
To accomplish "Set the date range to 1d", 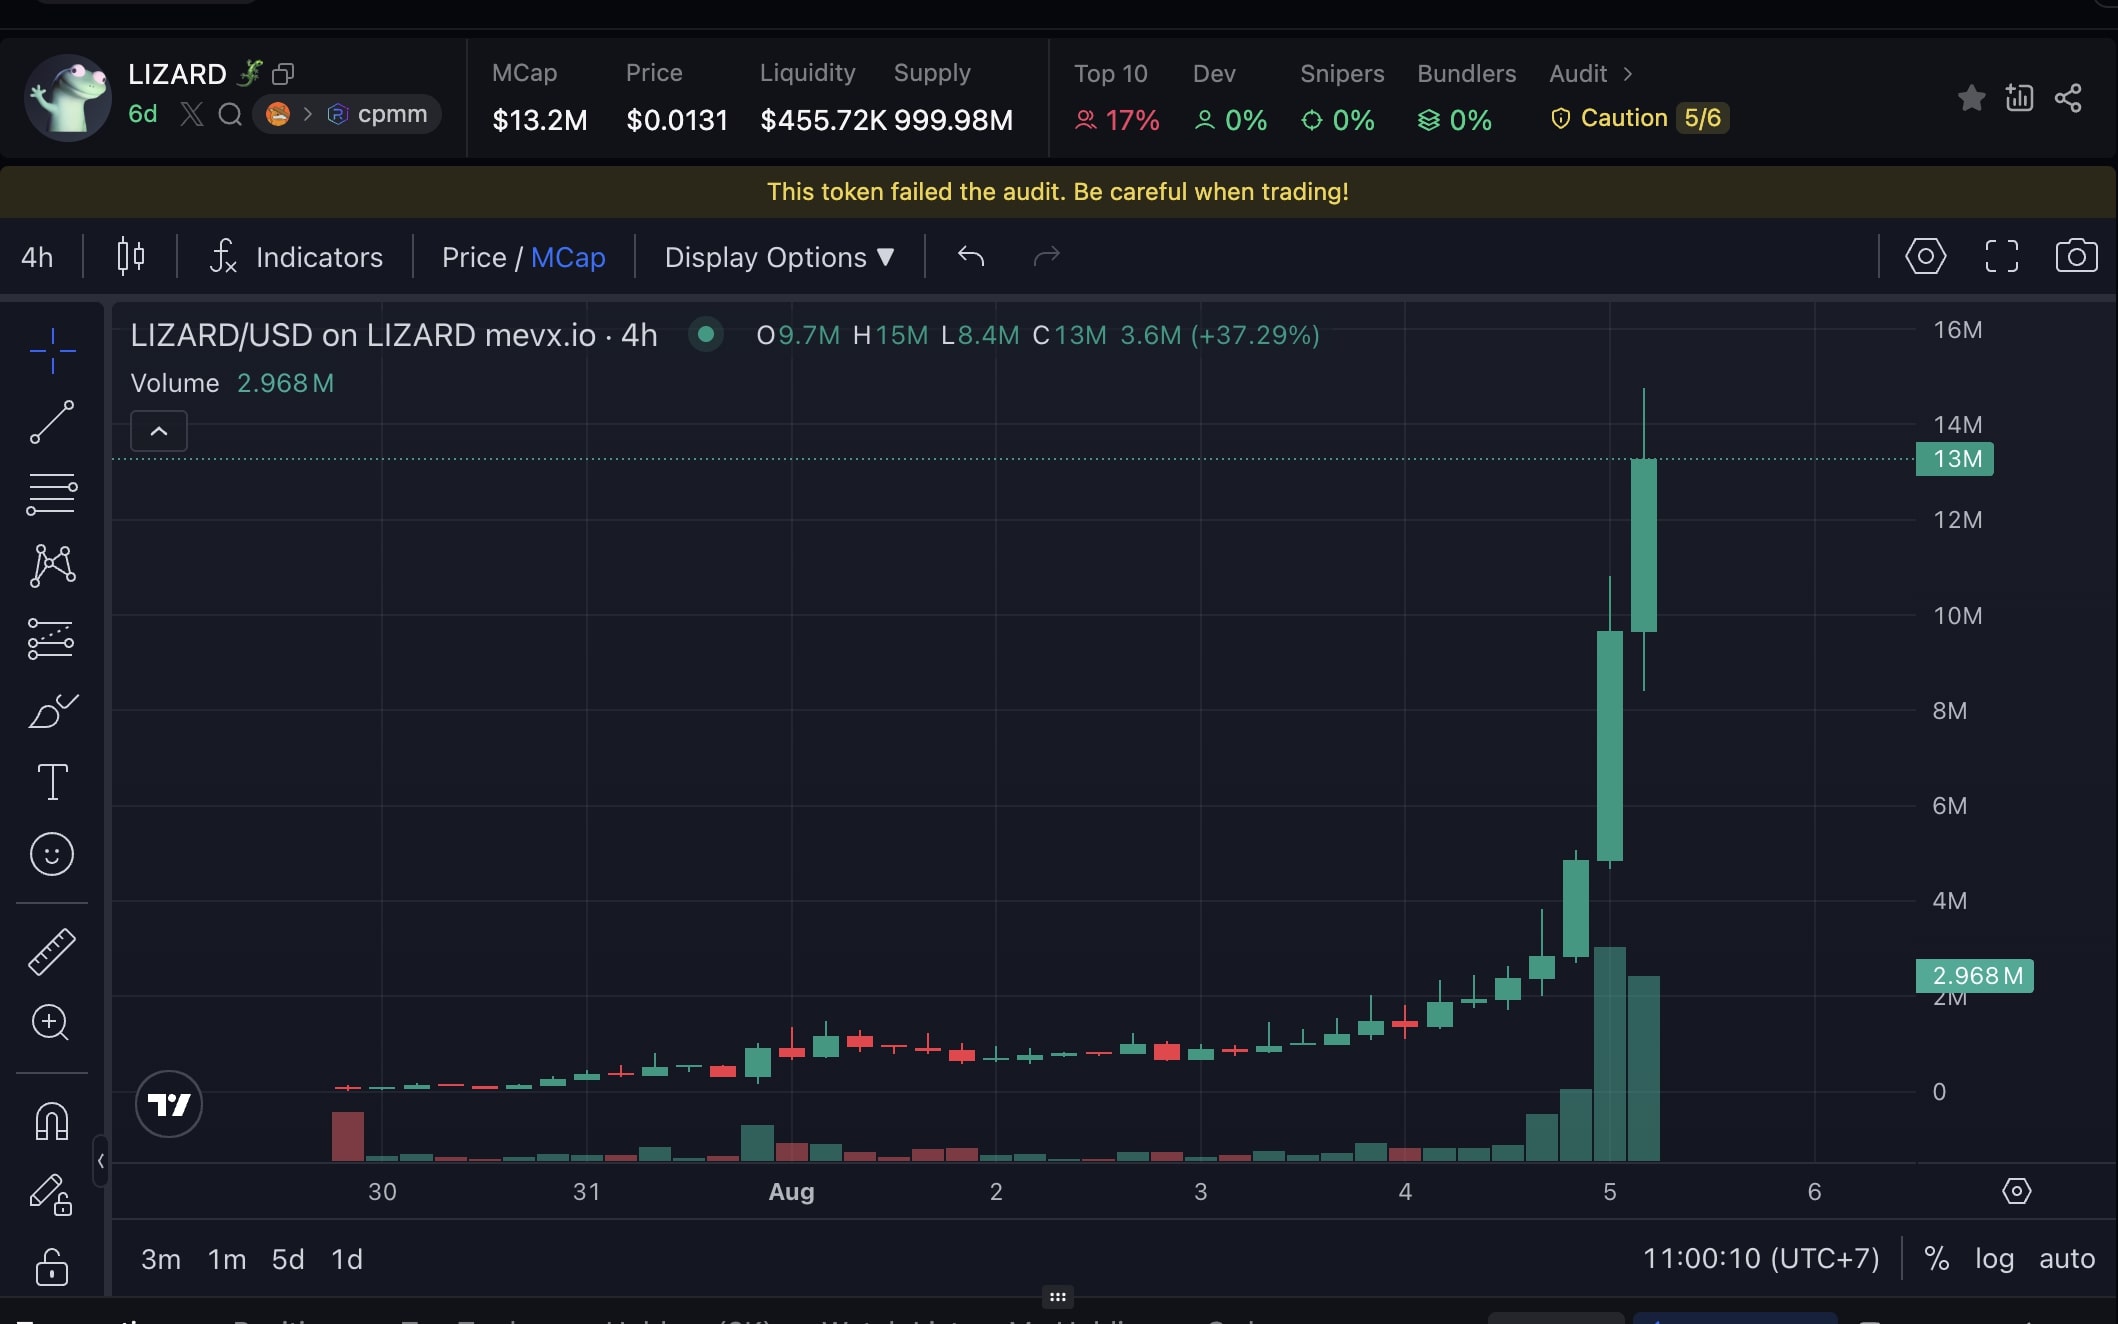I will coord(347,1259).
